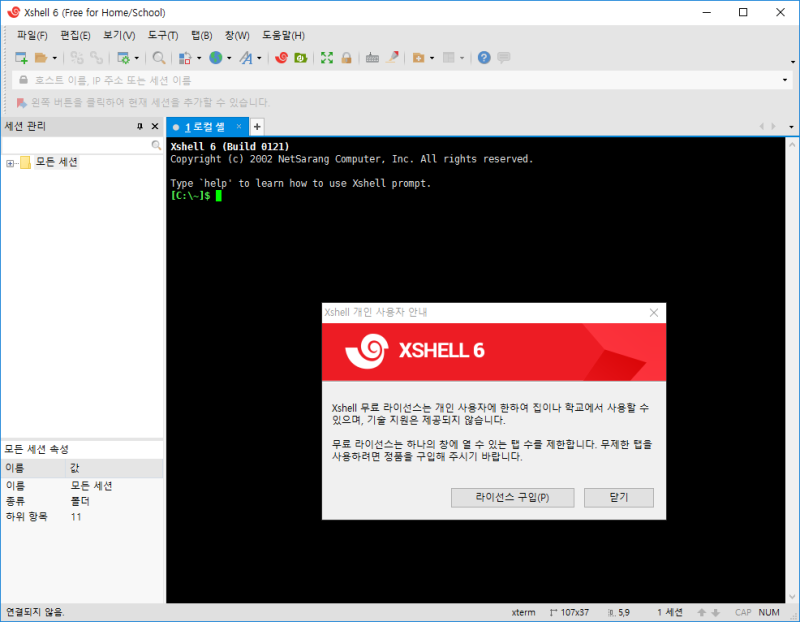Click the feedback speech bubble icon
800x622 pixels.
click(504, 58)
